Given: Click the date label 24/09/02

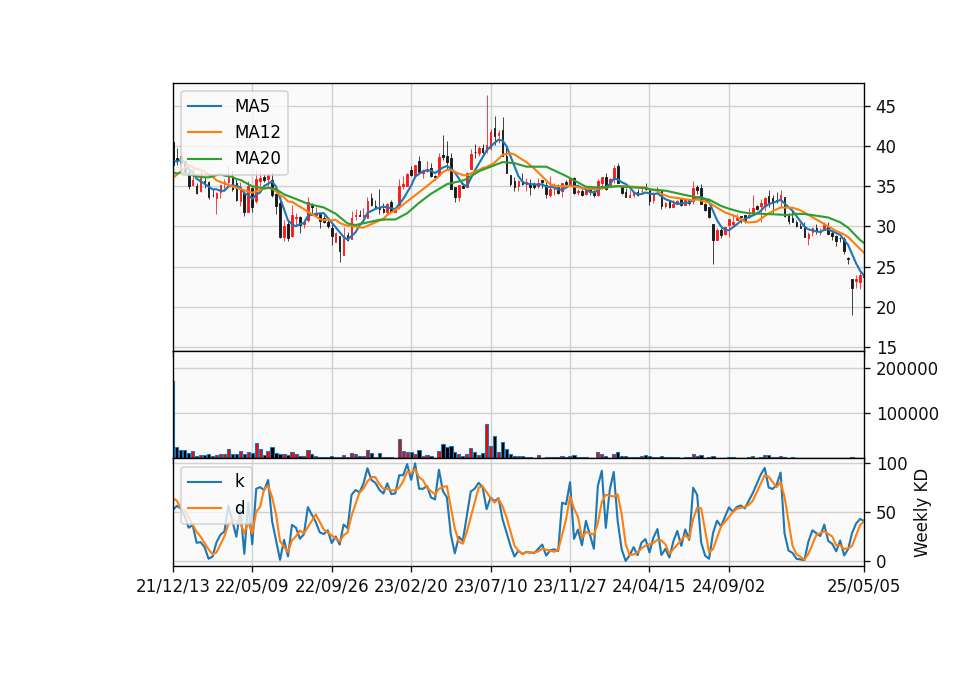Looking at the screenshot, I should point(729,586).
